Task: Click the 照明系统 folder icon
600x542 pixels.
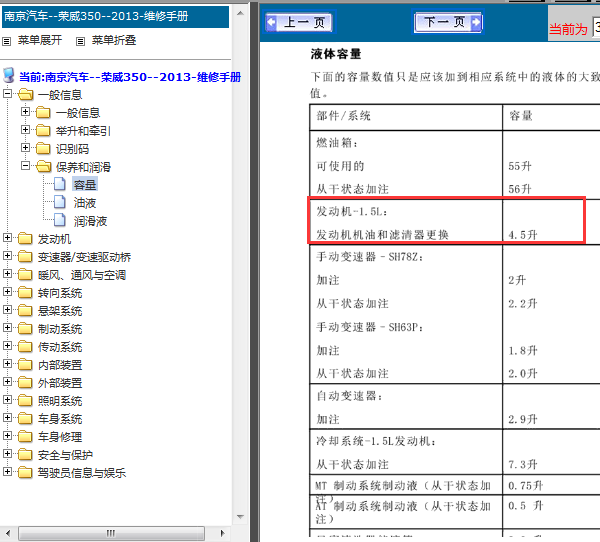Action: (x=25, y=400)
